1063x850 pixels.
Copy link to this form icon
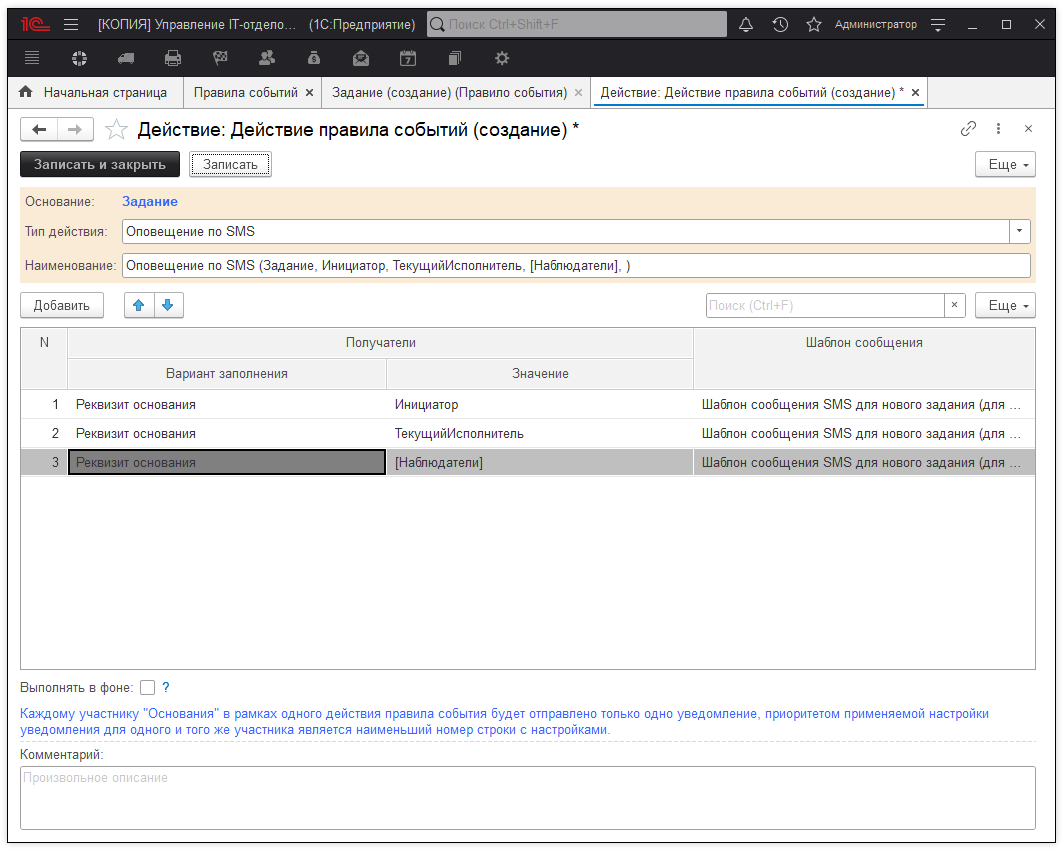point(968,129)
